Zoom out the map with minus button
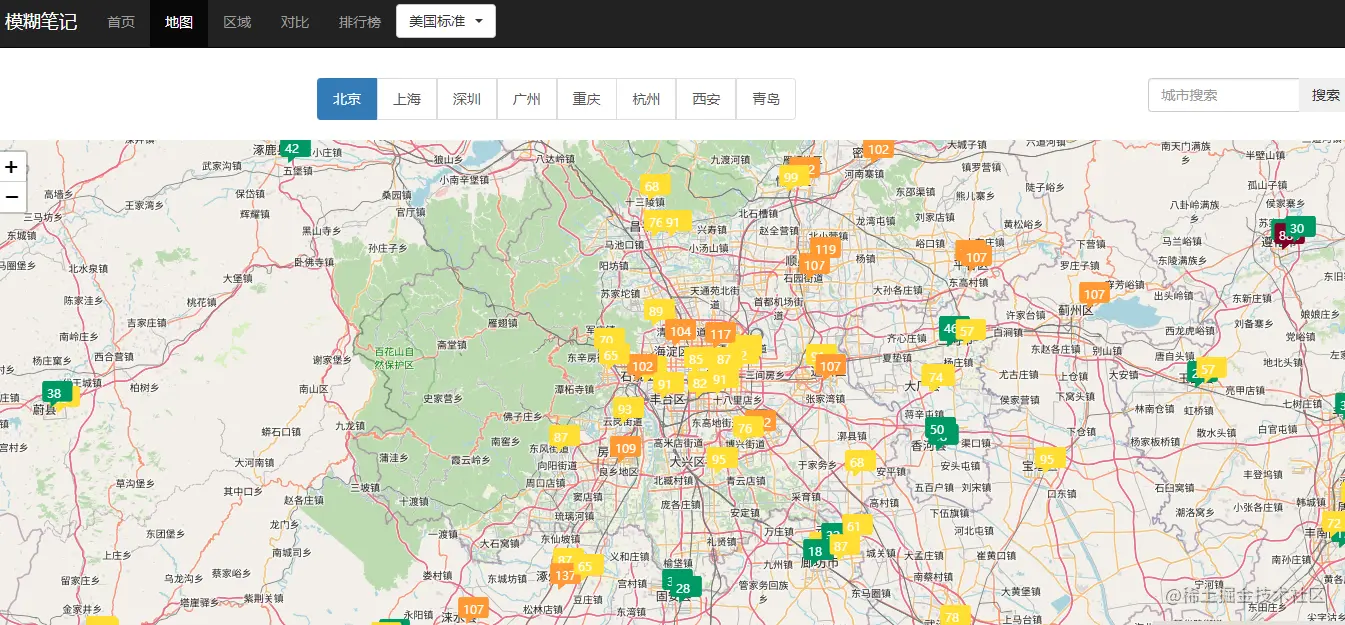The height and width of the screenshot is (625, 1345). (12, 197)
